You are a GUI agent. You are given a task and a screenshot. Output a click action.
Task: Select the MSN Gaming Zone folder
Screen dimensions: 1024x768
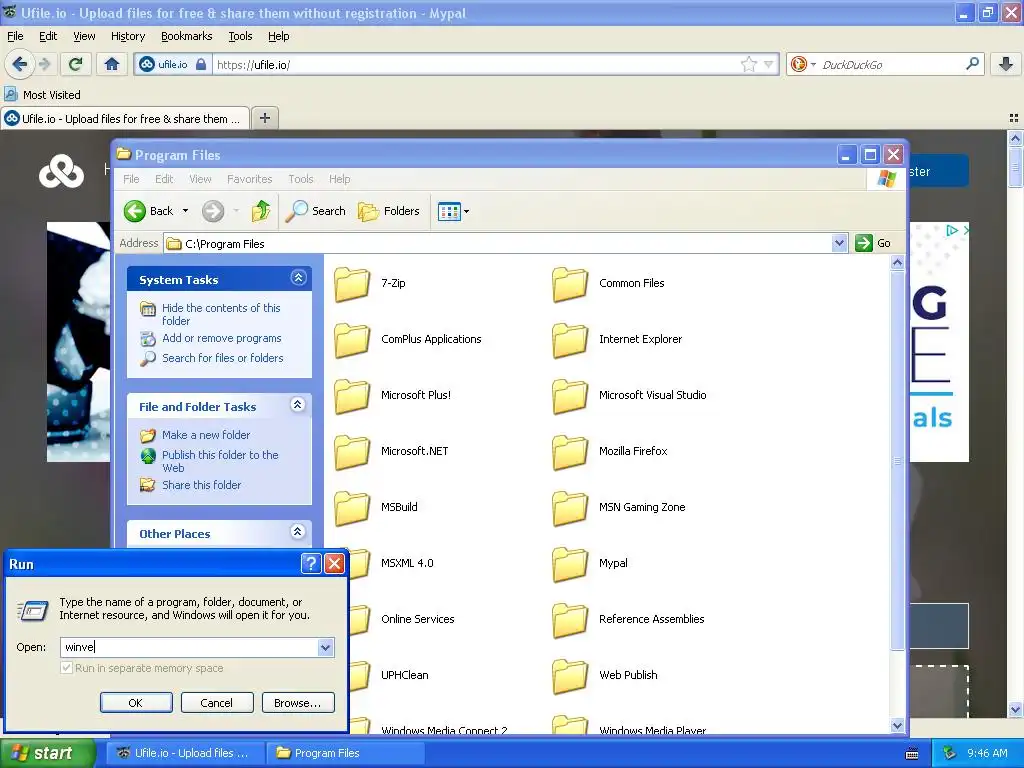[x=619, y=508]
